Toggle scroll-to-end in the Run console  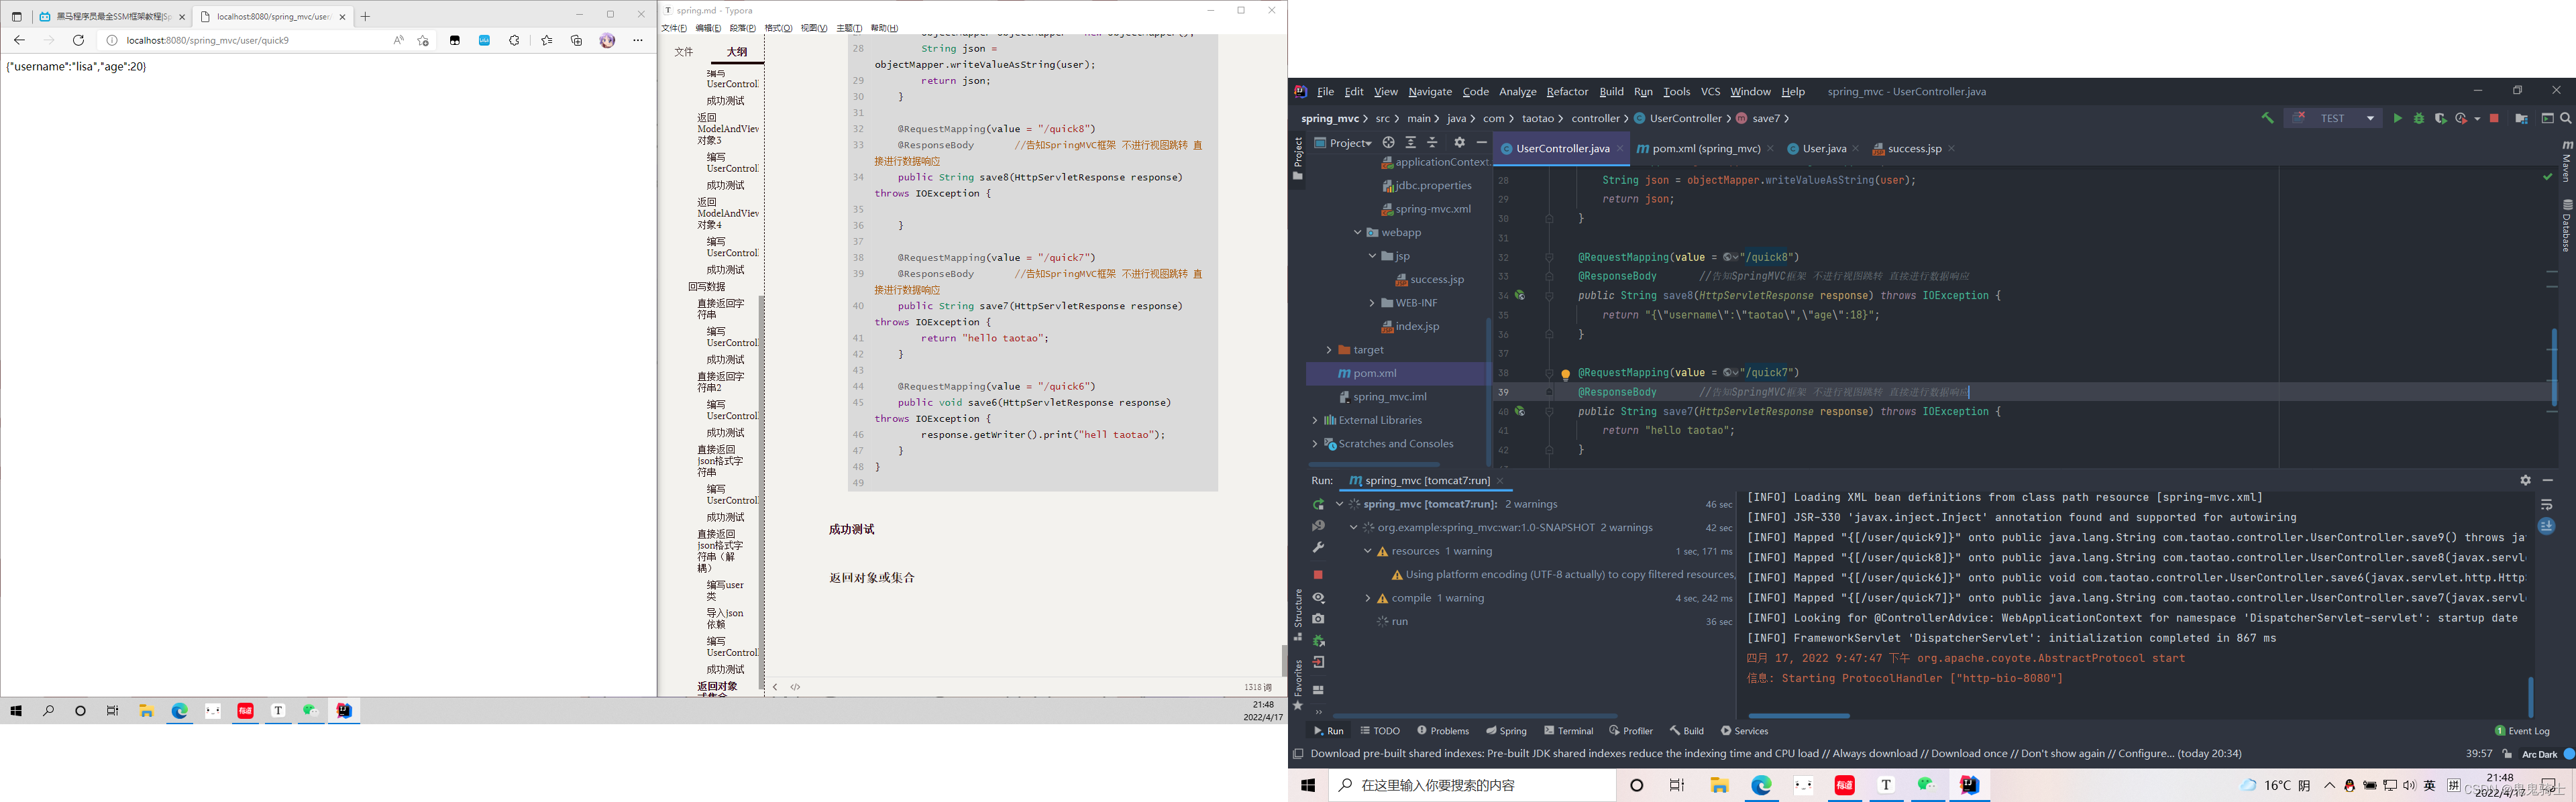2546,527
